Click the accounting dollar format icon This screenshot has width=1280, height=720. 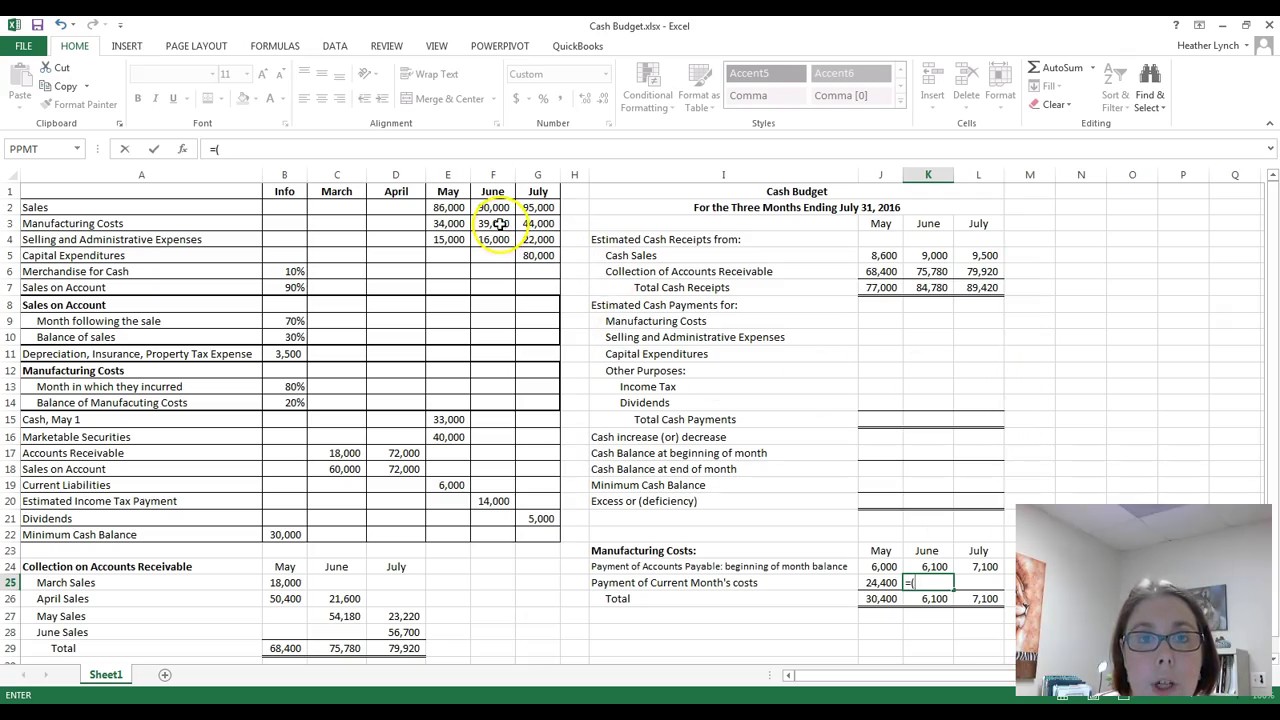[x=516, y=98]
